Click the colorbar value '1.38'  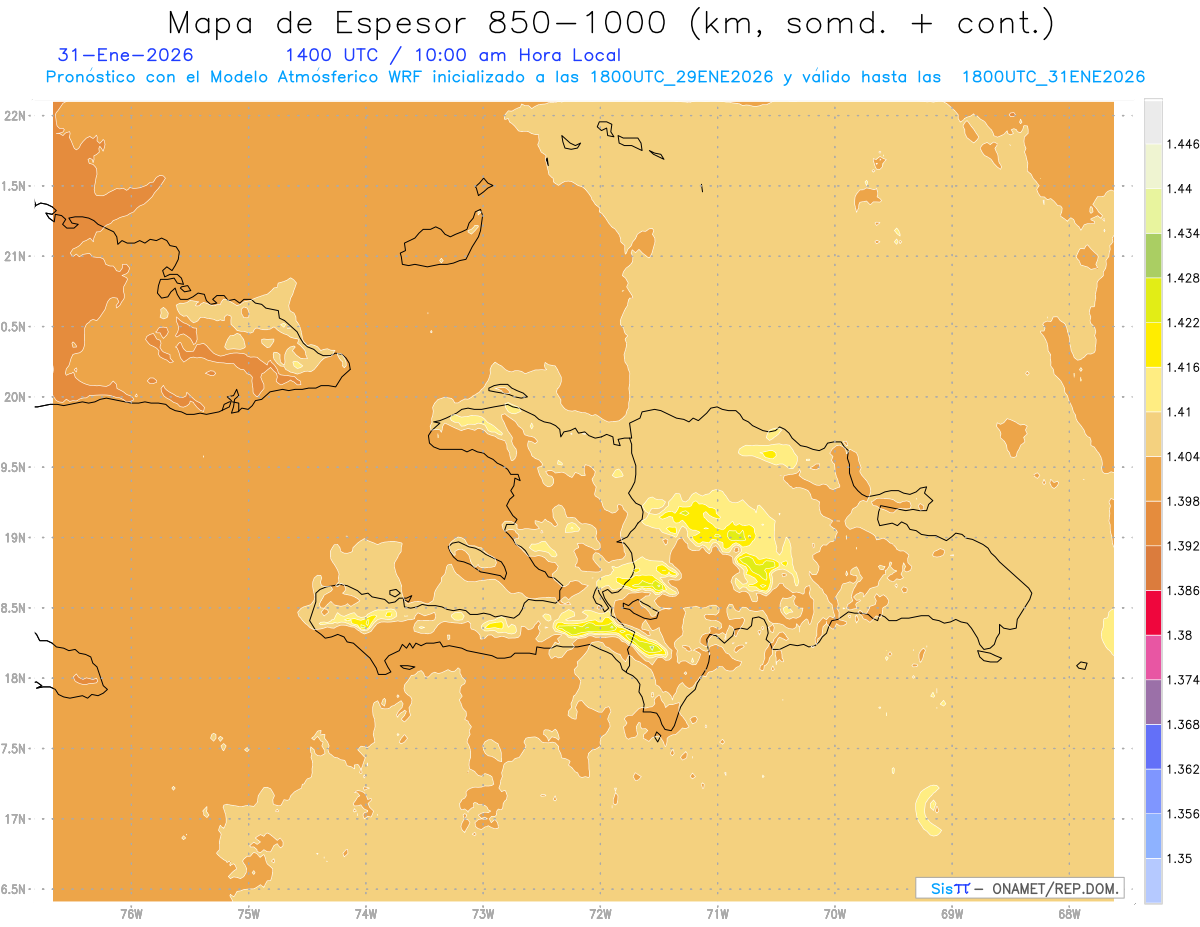1181,635
